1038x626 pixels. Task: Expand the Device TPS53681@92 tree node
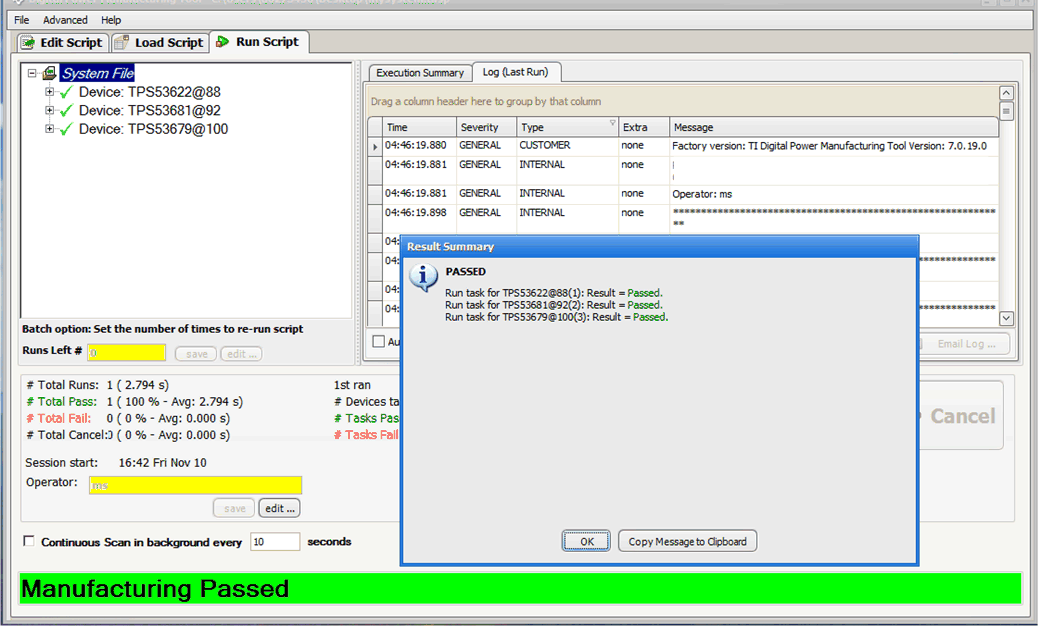(x=49, y=110)
